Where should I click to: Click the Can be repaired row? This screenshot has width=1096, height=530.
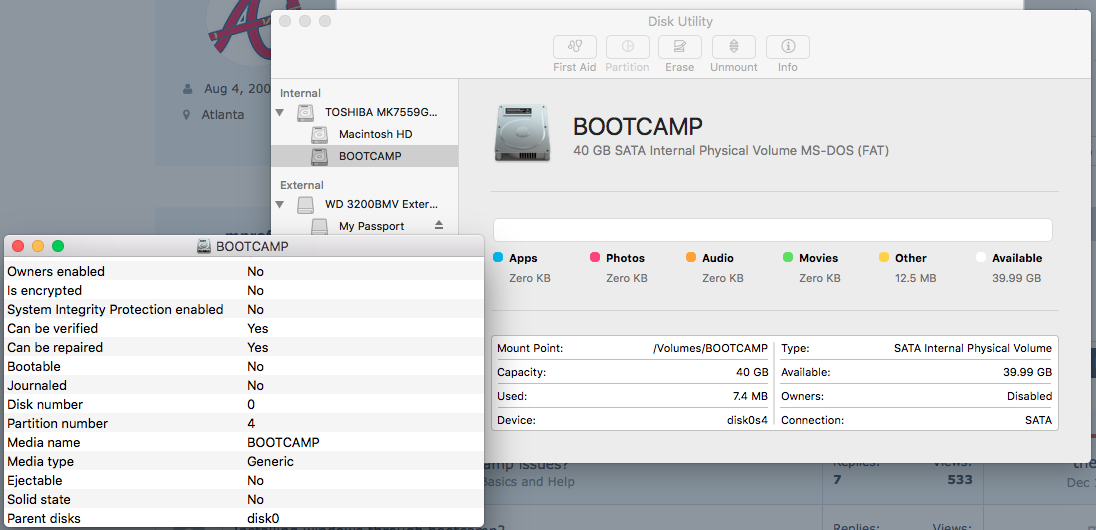click(243, 348)
